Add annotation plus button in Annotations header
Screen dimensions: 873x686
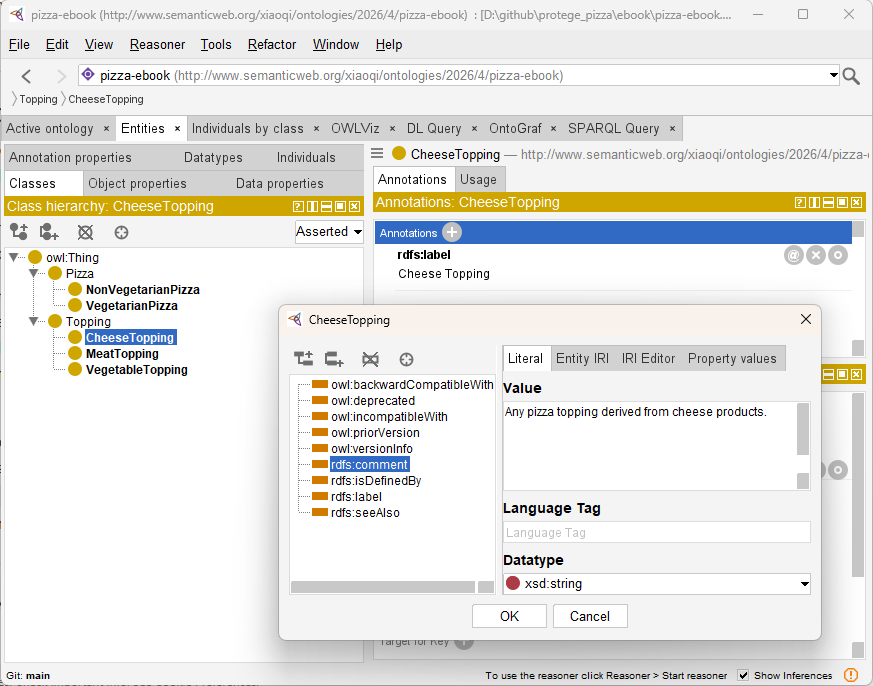click(452, 232)
